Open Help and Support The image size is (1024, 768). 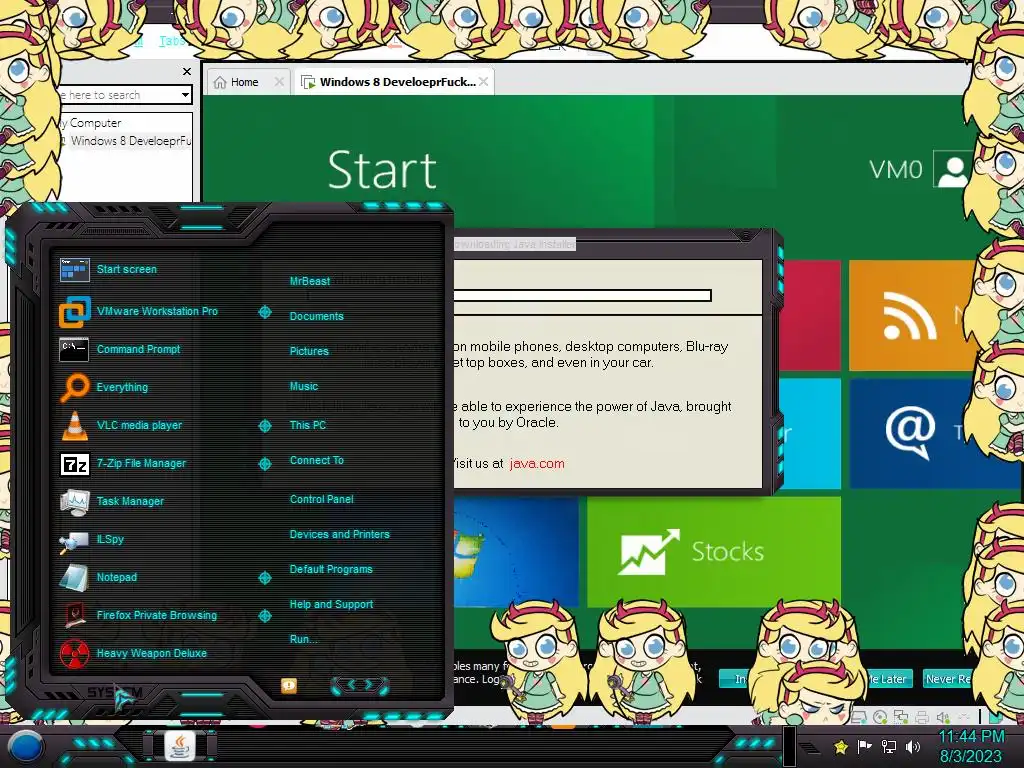coord(331,605)
